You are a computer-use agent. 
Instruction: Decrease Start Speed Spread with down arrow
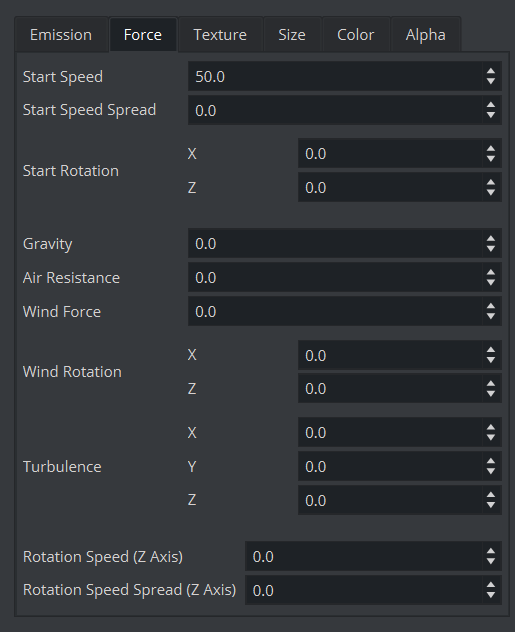[490, 115]
